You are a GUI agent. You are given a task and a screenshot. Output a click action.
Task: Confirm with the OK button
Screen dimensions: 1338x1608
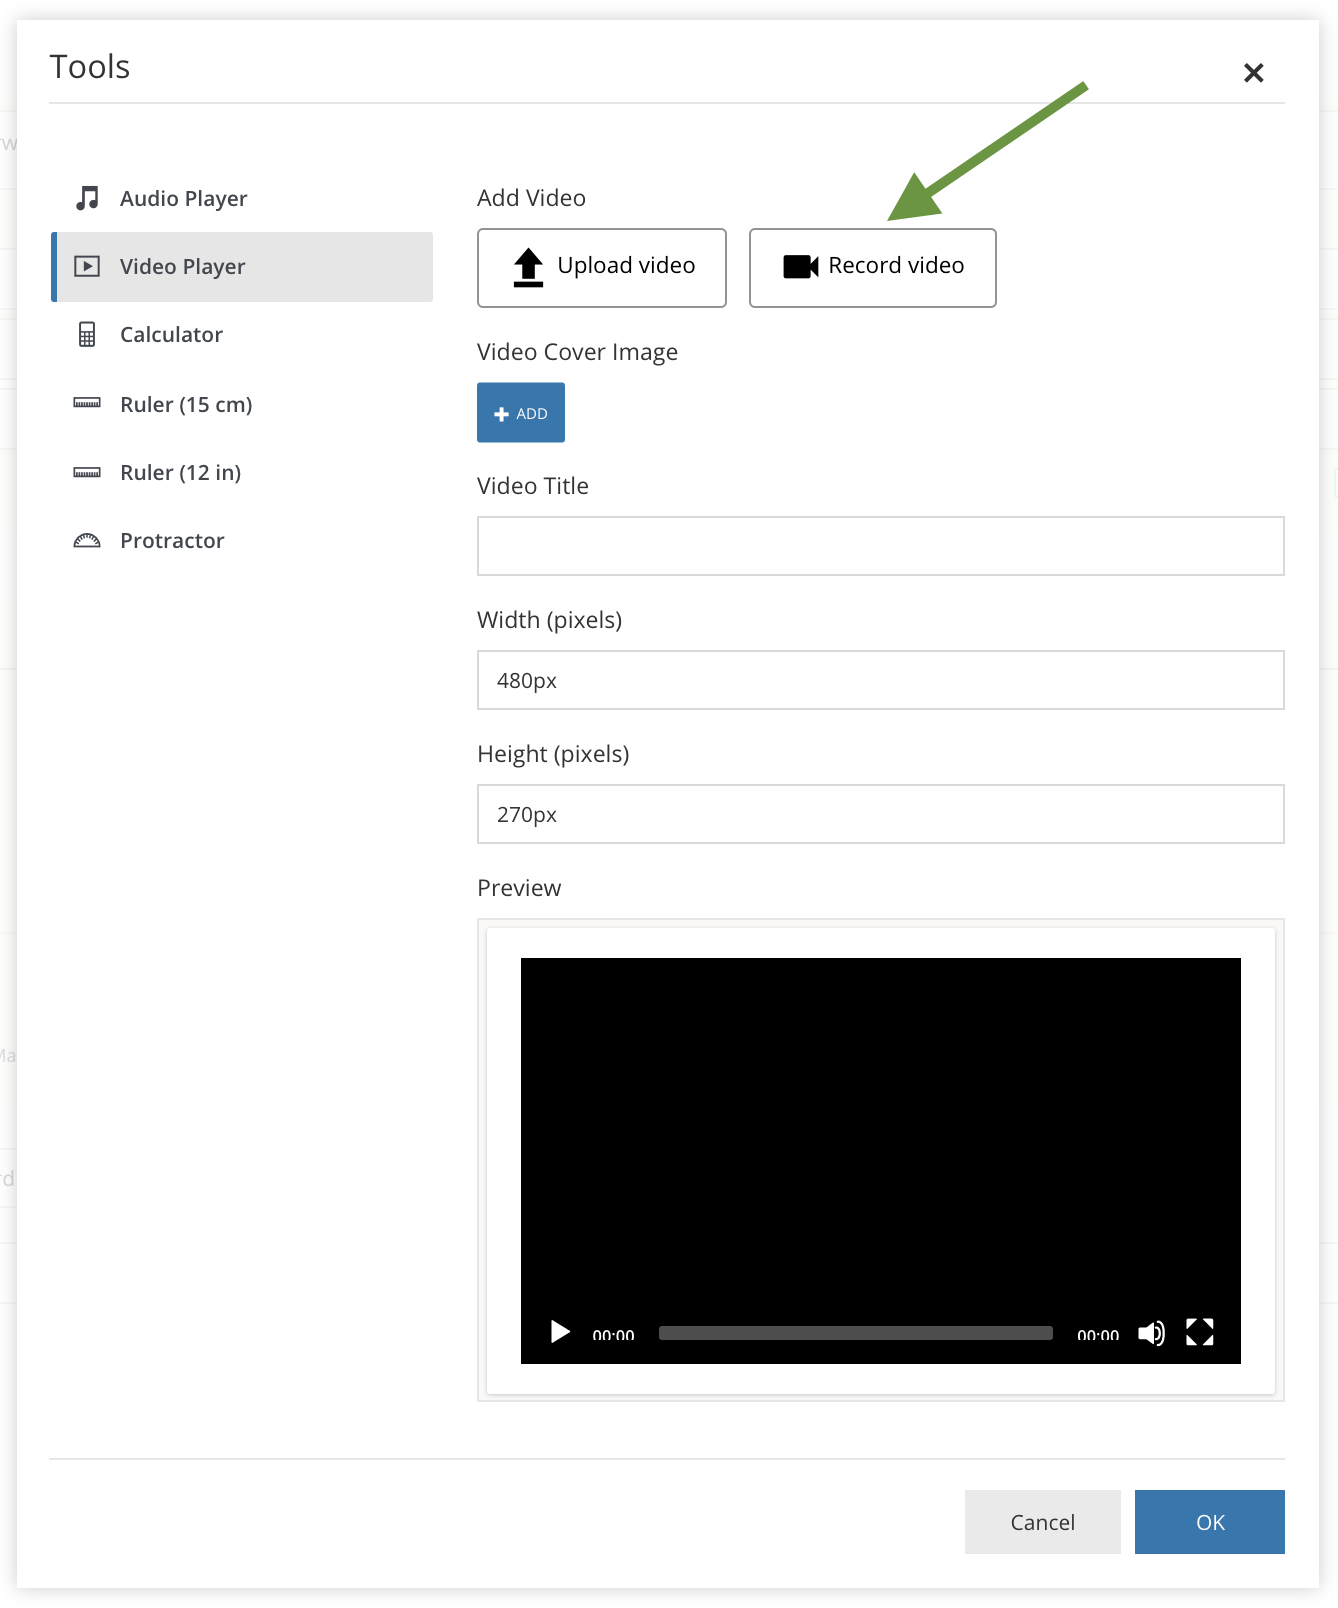[1209, 1522]
